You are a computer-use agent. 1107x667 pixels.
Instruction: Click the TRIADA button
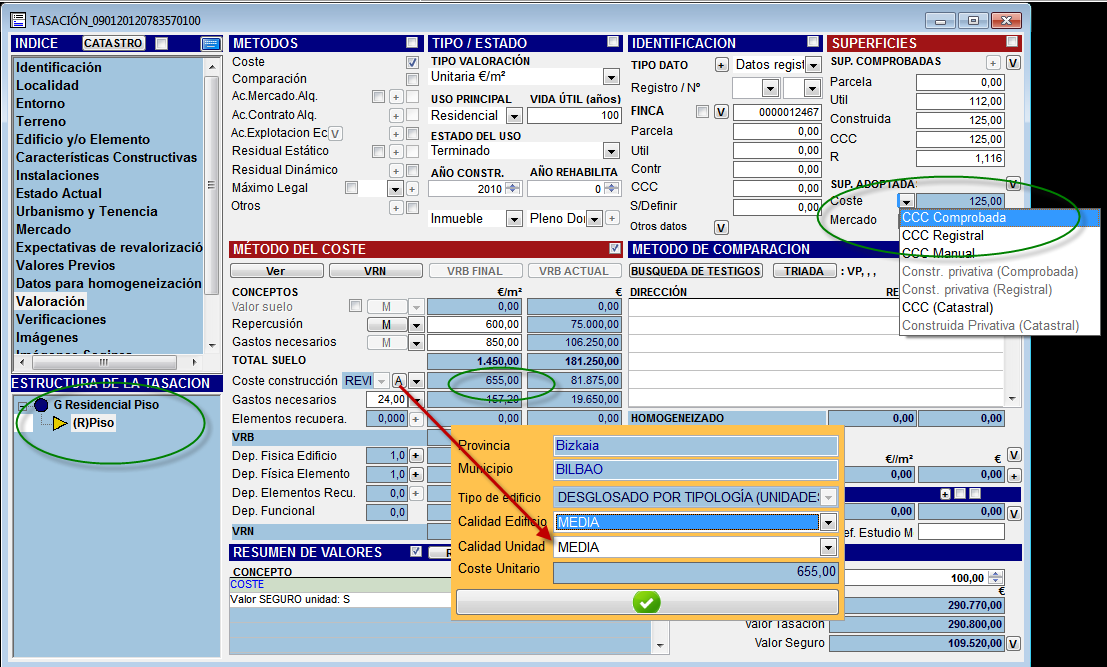coord(803,271)
